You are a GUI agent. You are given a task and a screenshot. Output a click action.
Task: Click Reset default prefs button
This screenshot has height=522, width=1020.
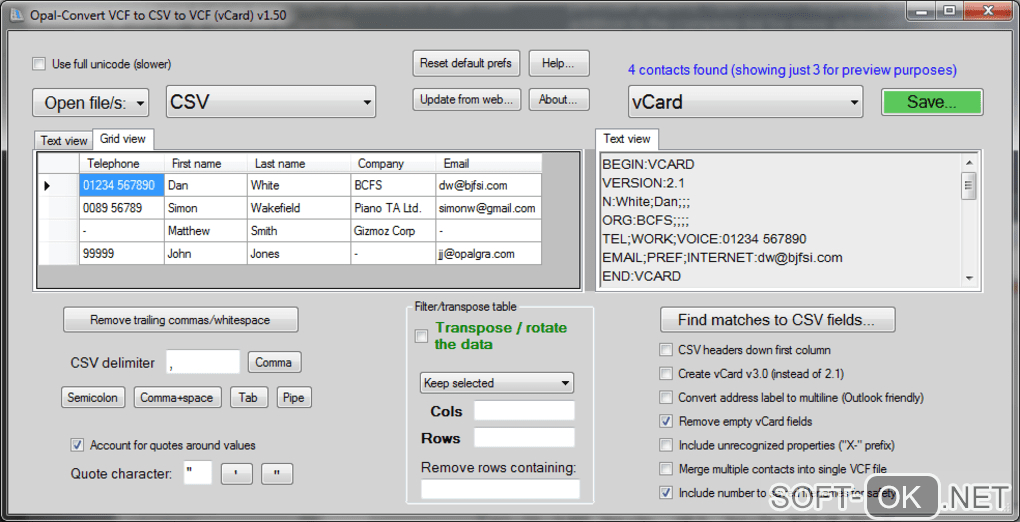[x=466, y=63]
